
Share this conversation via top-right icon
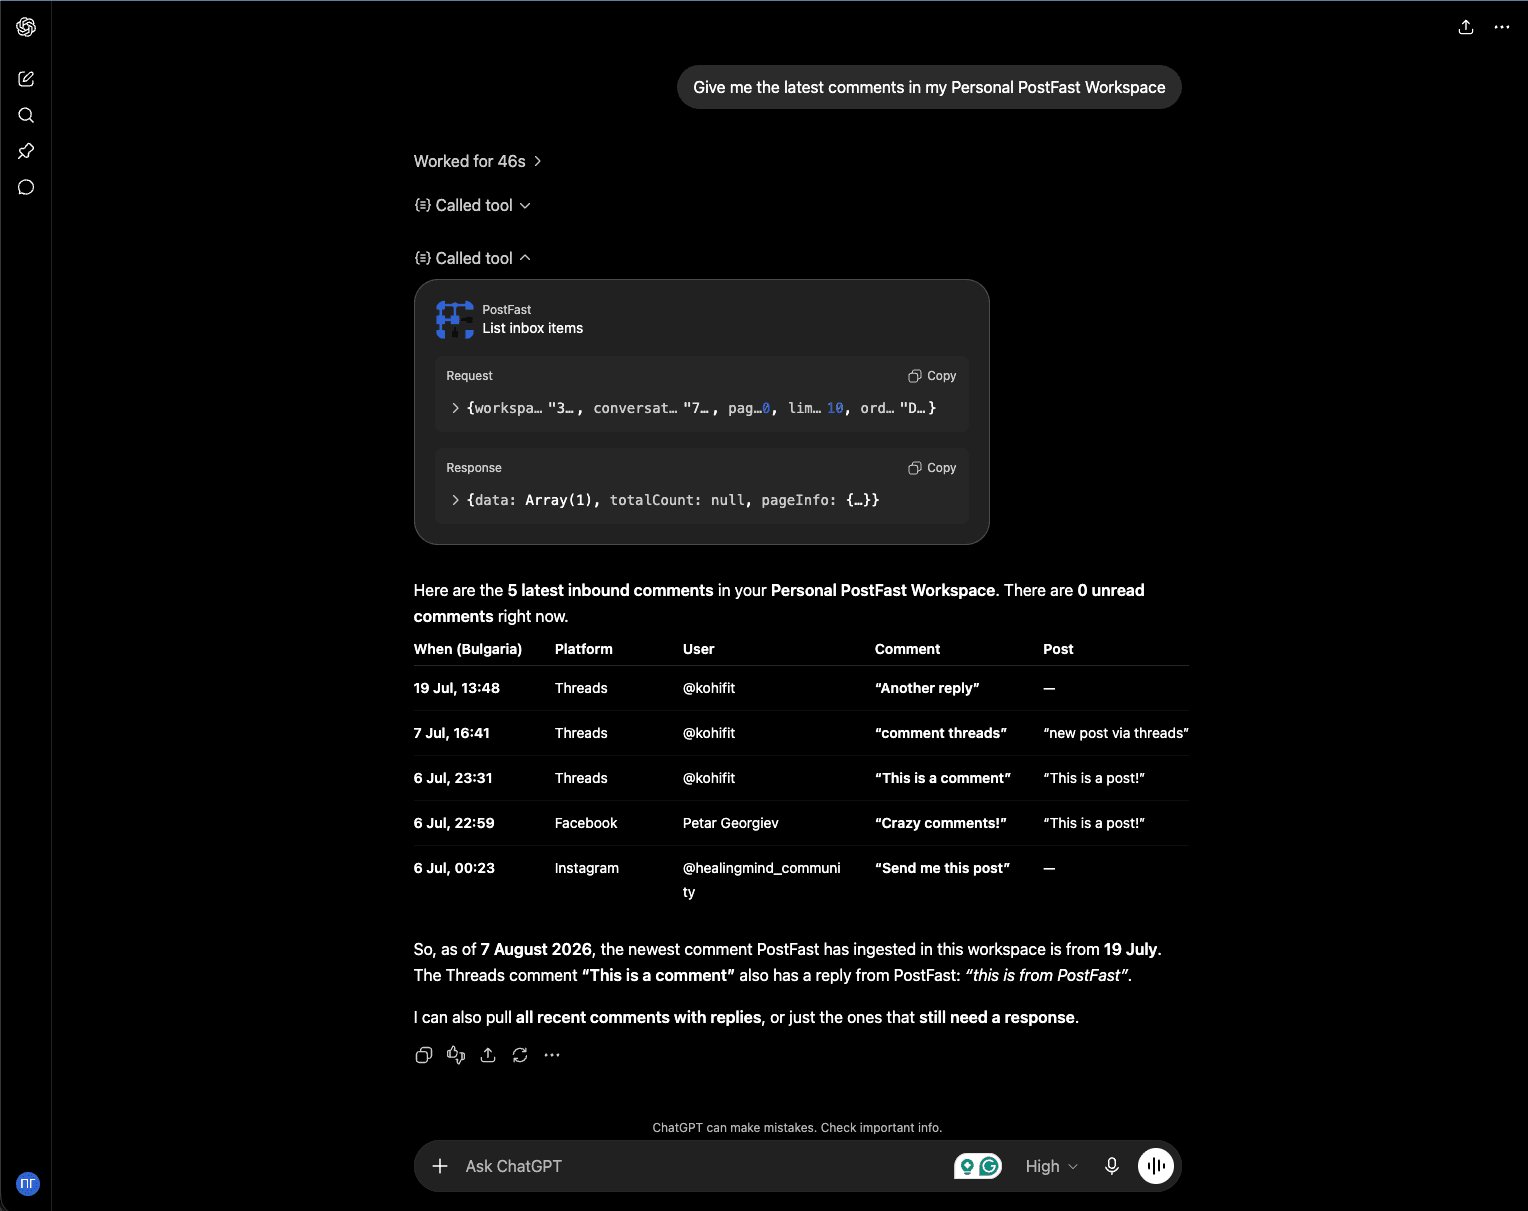pos(1466,27)
